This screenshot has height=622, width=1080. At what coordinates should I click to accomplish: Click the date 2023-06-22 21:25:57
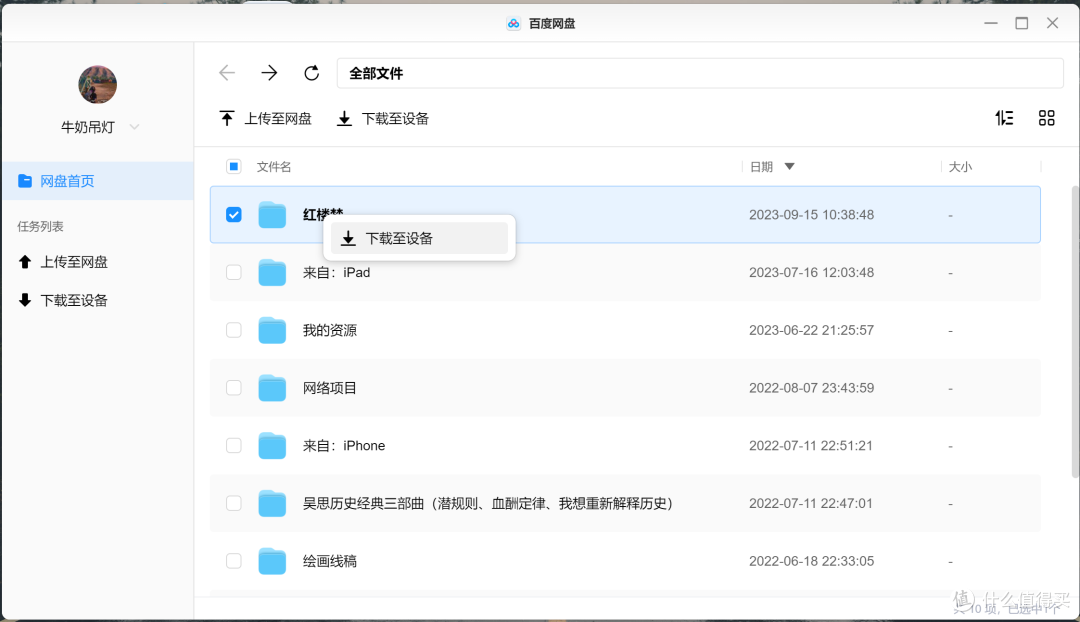point(811,331)
